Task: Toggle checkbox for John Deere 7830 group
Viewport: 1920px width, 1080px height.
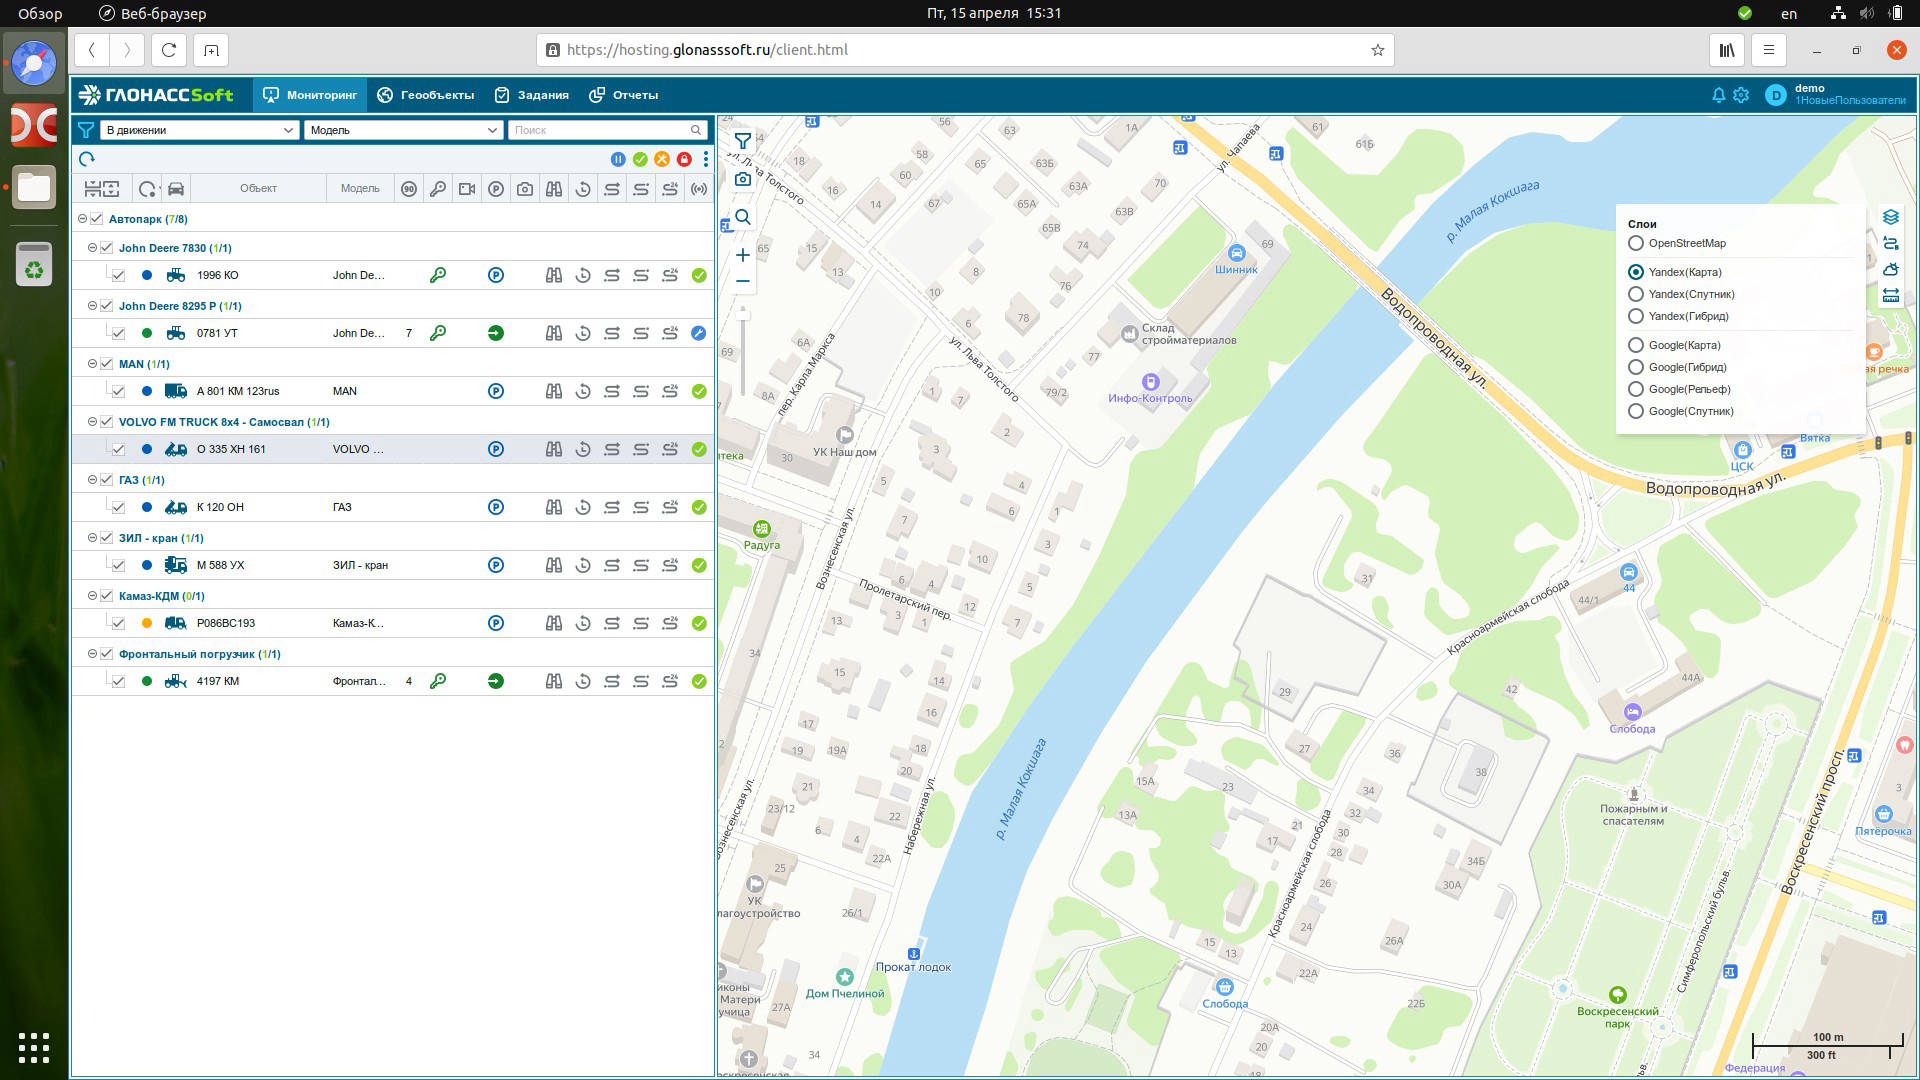Action: coord(105,247)
